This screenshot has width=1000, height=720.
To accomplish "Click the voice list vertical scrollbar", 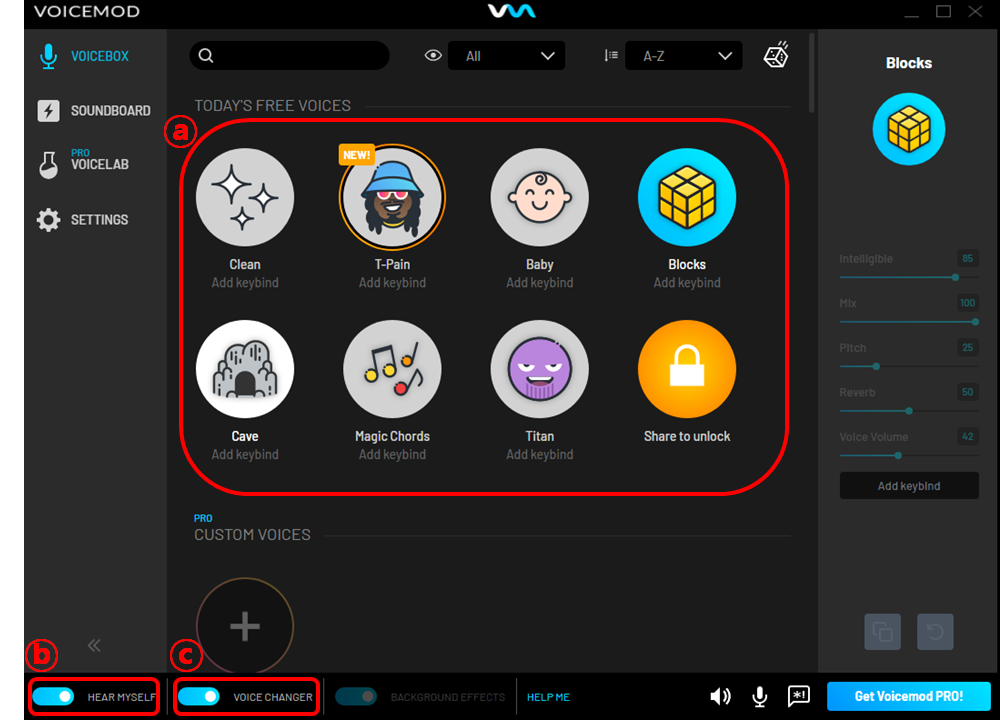I will click(811, 73).
